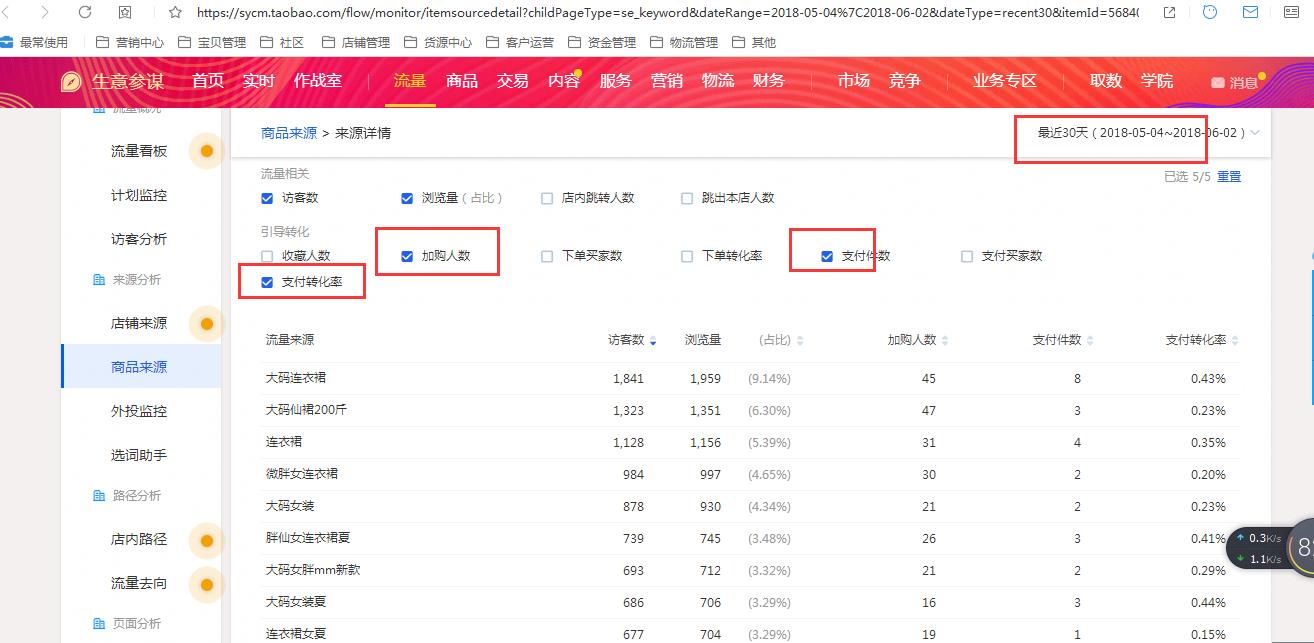Switch to the 商品 tab in top navigation
This screenshot has width=1314, height=643.
461,81
